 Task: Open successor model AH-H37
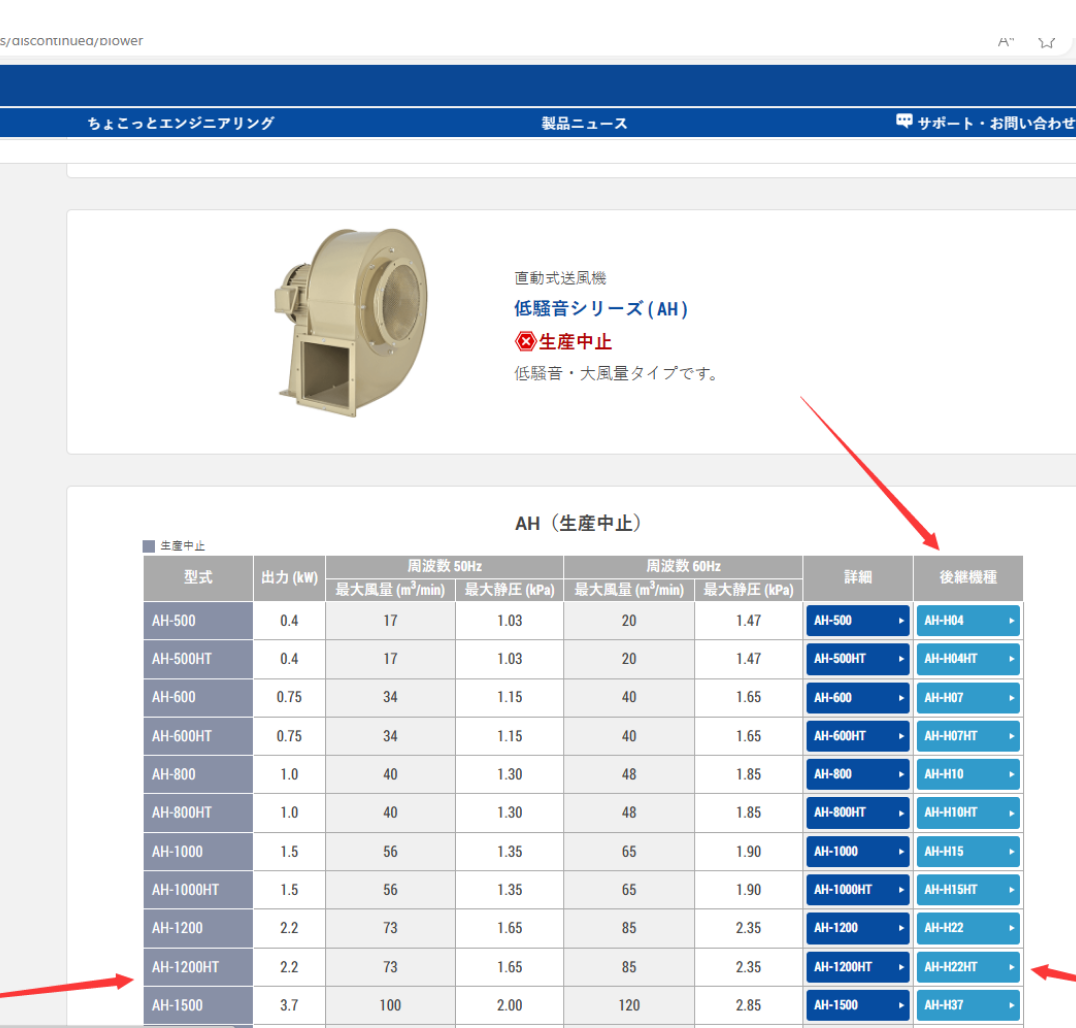(x=967, y=1005)
